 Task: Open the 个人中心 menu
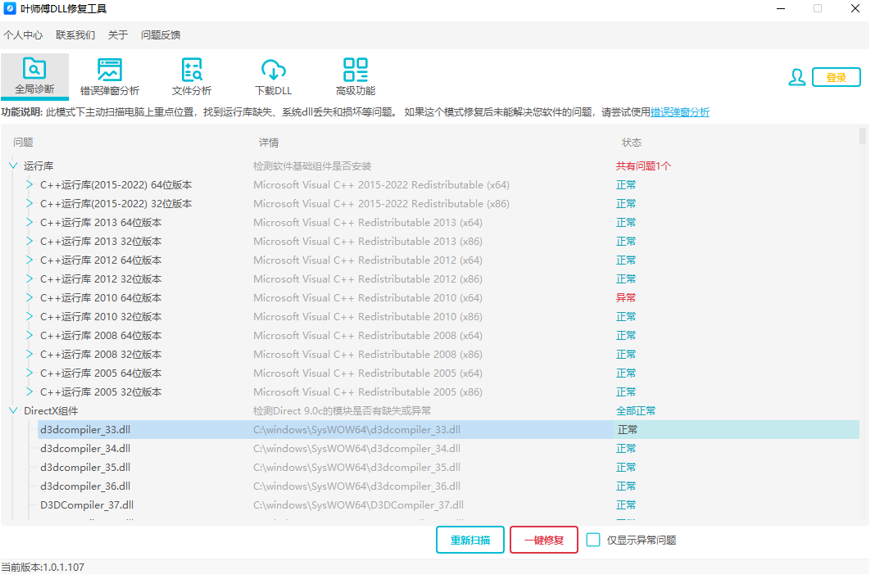23,35
